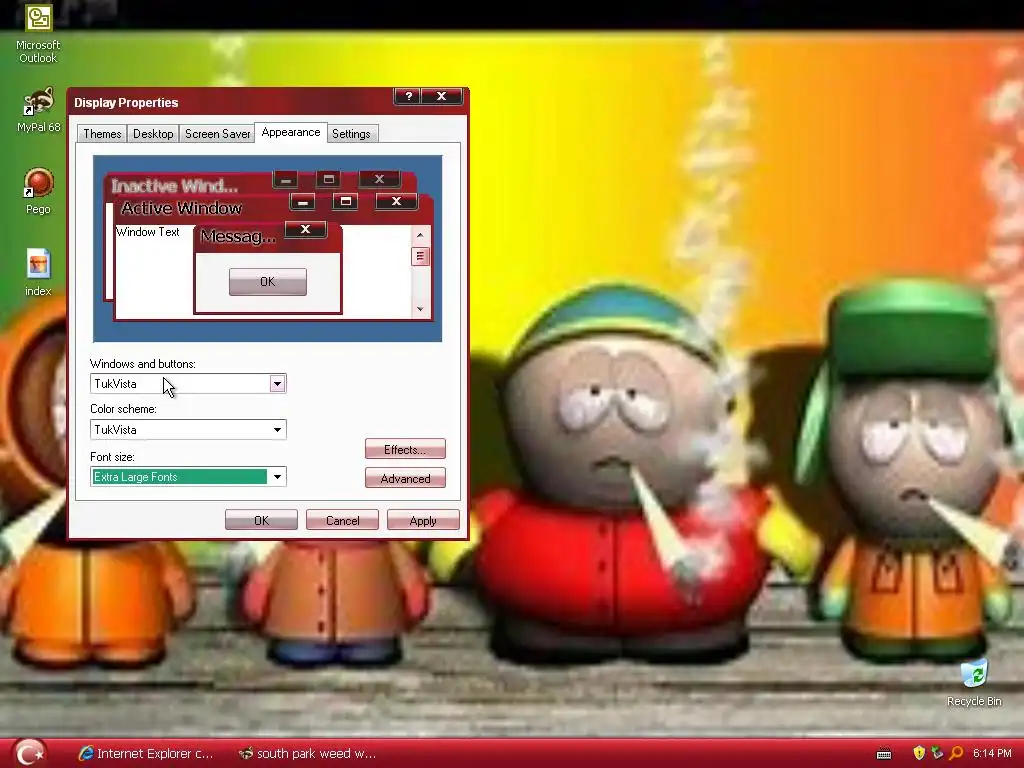
Task: Open the Start menu orb with crescent
Action: tap(29, 753)
